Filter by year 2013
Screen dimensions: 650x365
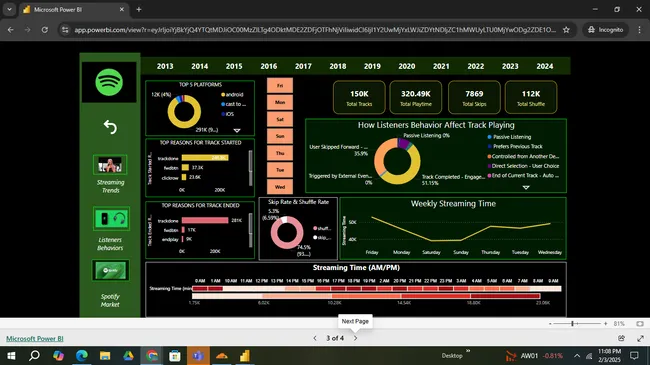coord(165,66)
